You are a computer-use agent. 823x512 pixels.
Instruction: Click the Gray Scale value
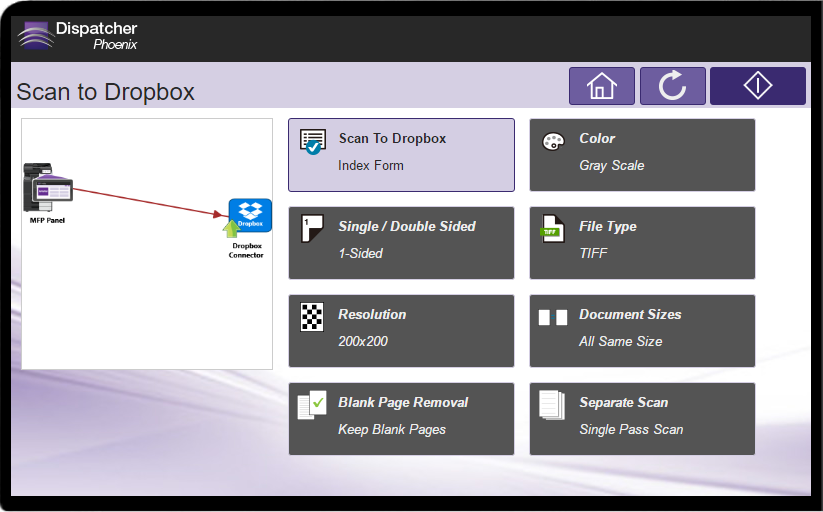click(611, 165)
